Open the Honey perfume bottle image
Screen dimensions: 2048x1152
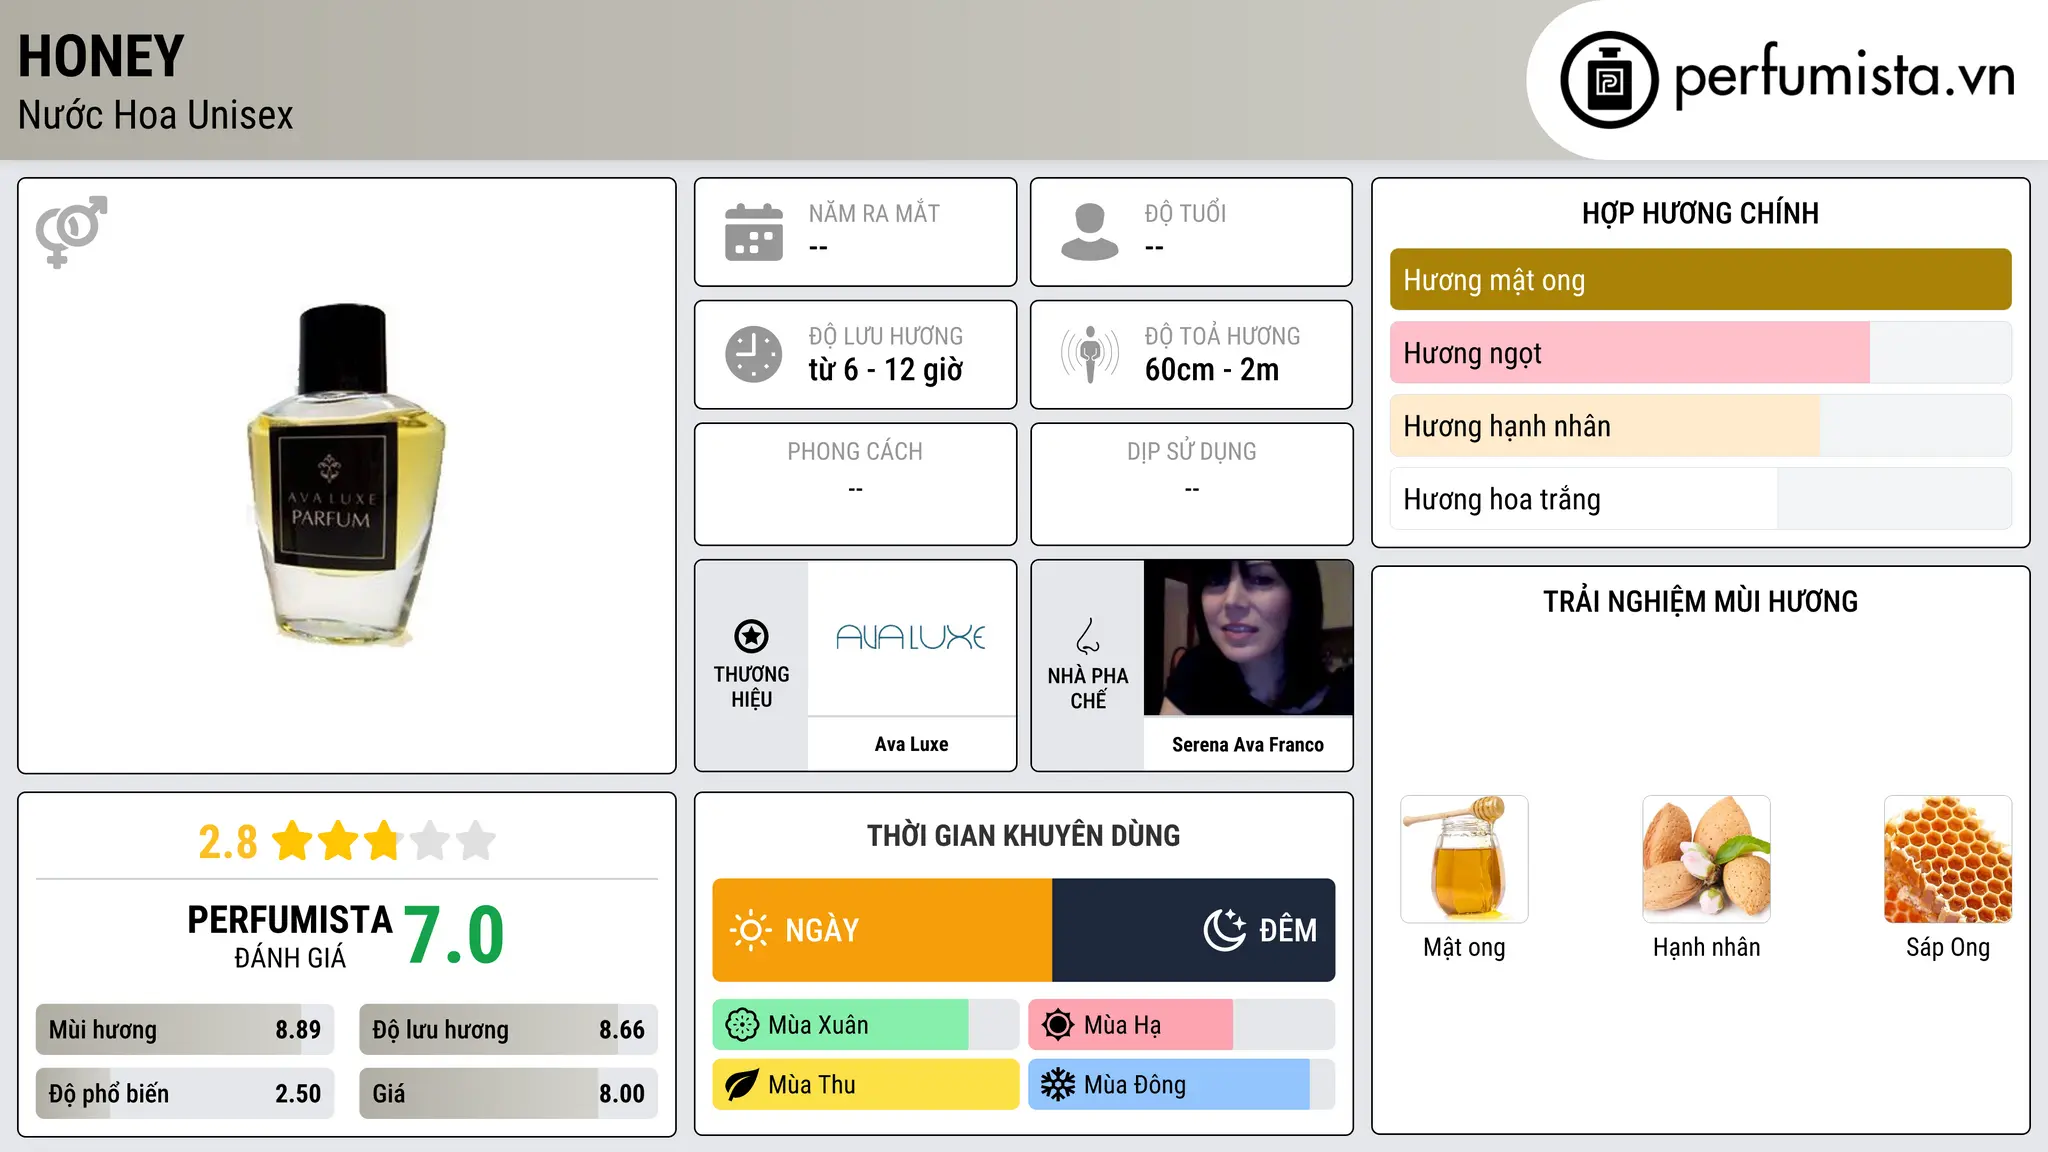point(346,474)
